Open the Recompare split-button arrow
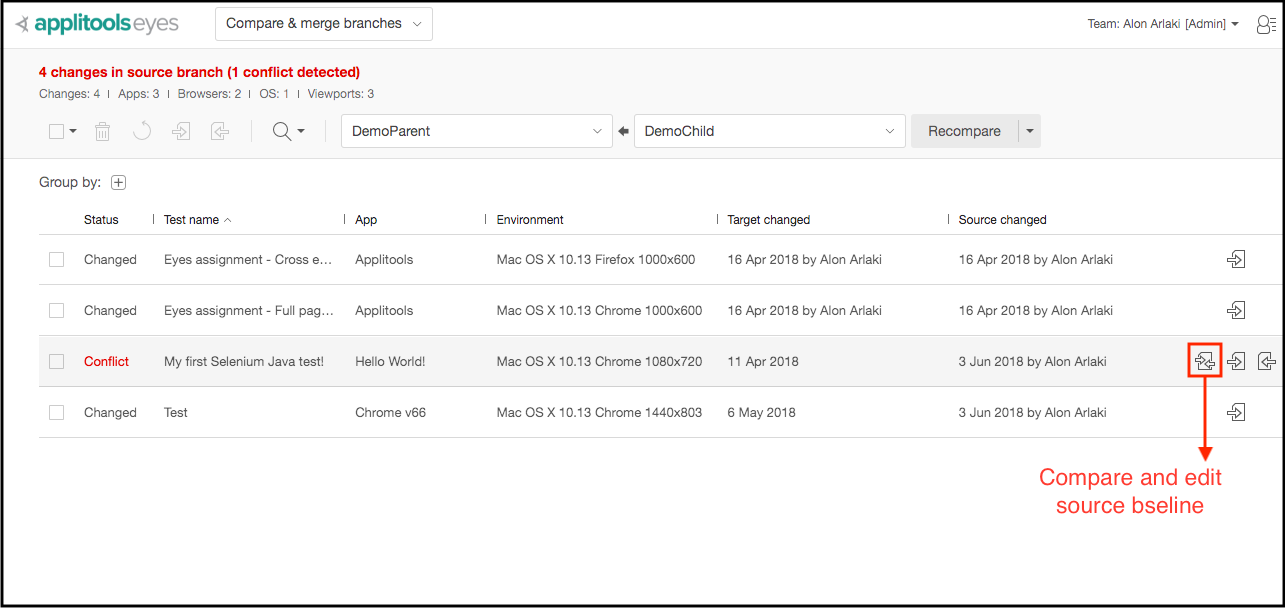This screenshot has width=1285, height=608. (1030, 131)
